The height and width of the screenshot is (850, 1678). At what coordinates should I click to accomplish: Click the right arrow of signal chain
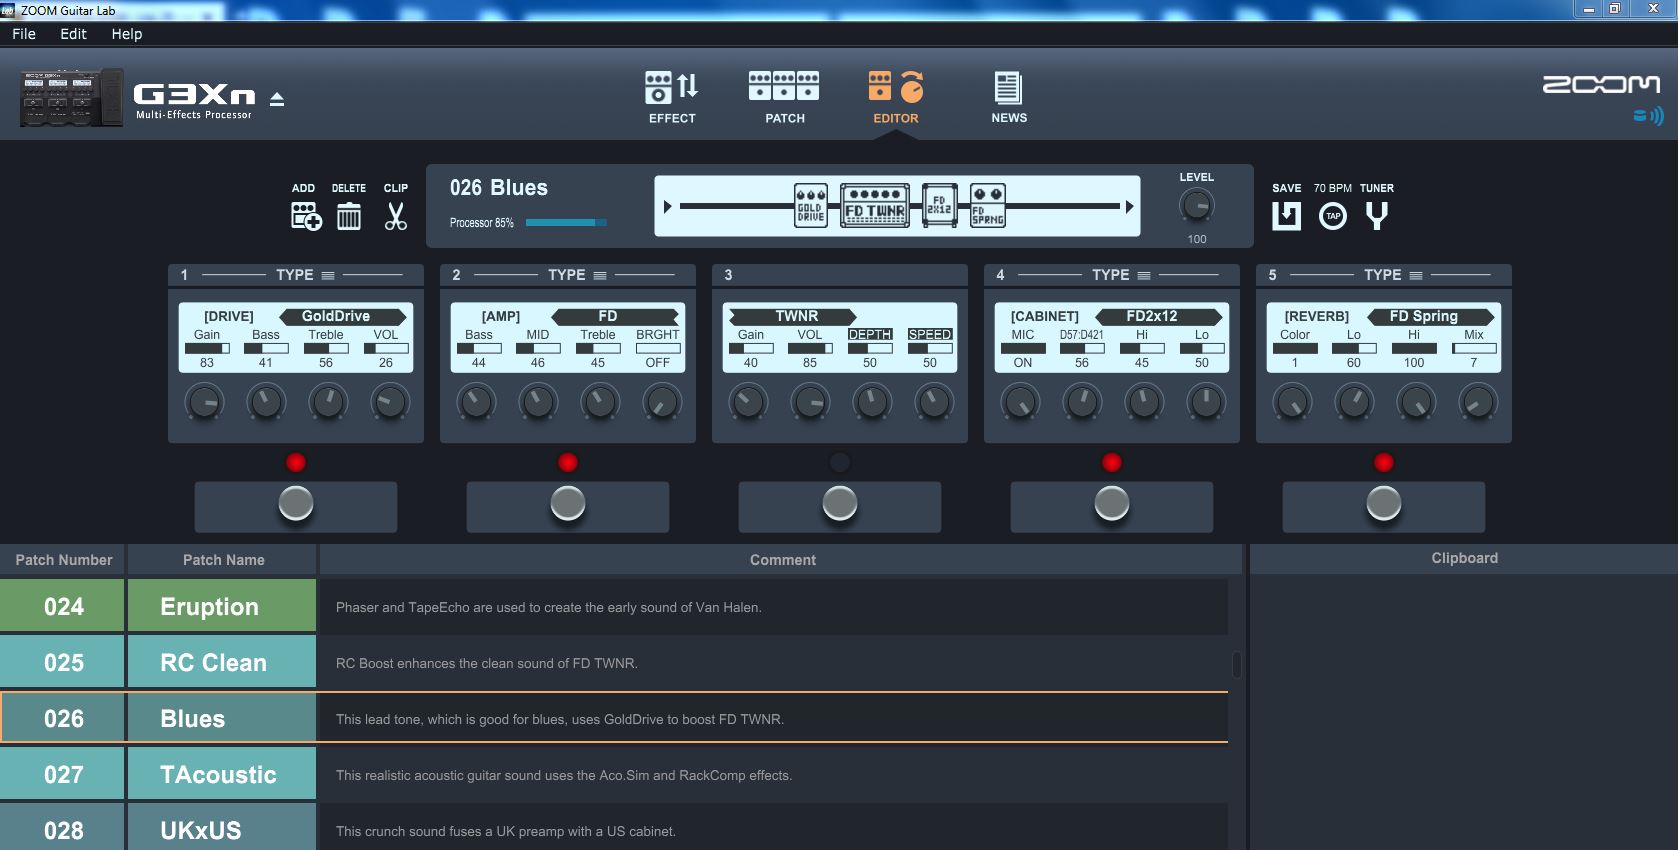pyautogui.click(x=1129, y=207)
